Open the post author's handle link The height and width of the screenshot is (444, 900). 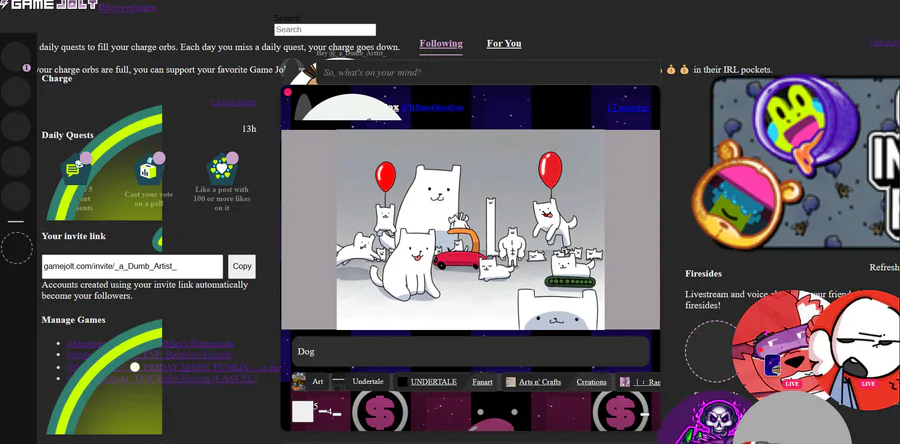[x=432, y=108]
